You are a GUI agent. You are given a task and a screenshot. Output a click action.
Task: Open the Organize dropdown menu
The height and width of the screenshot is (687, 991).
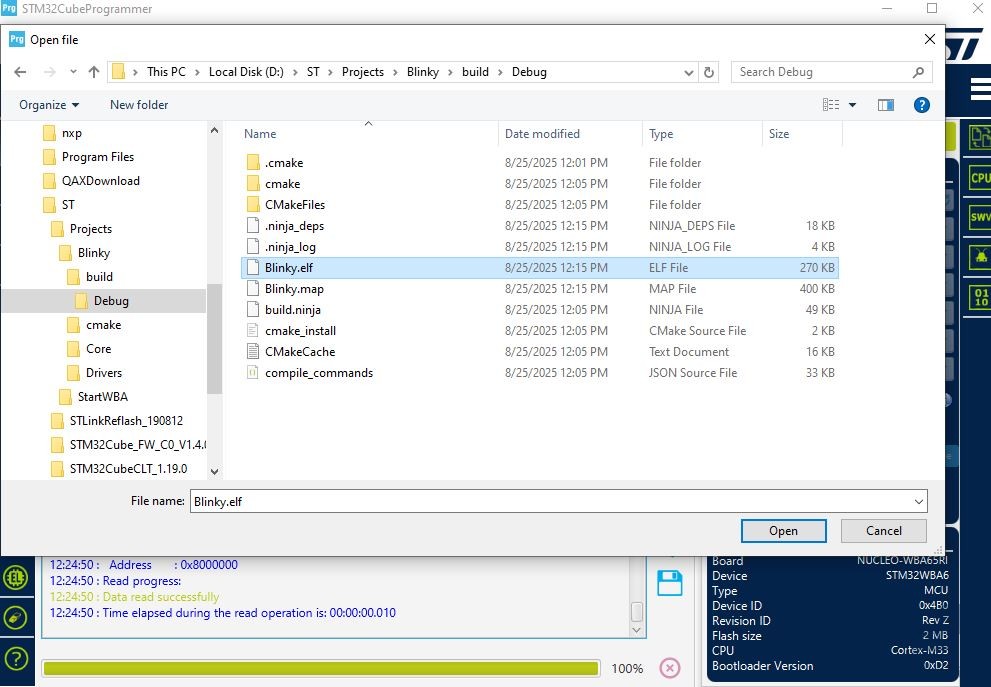(49, 105)
